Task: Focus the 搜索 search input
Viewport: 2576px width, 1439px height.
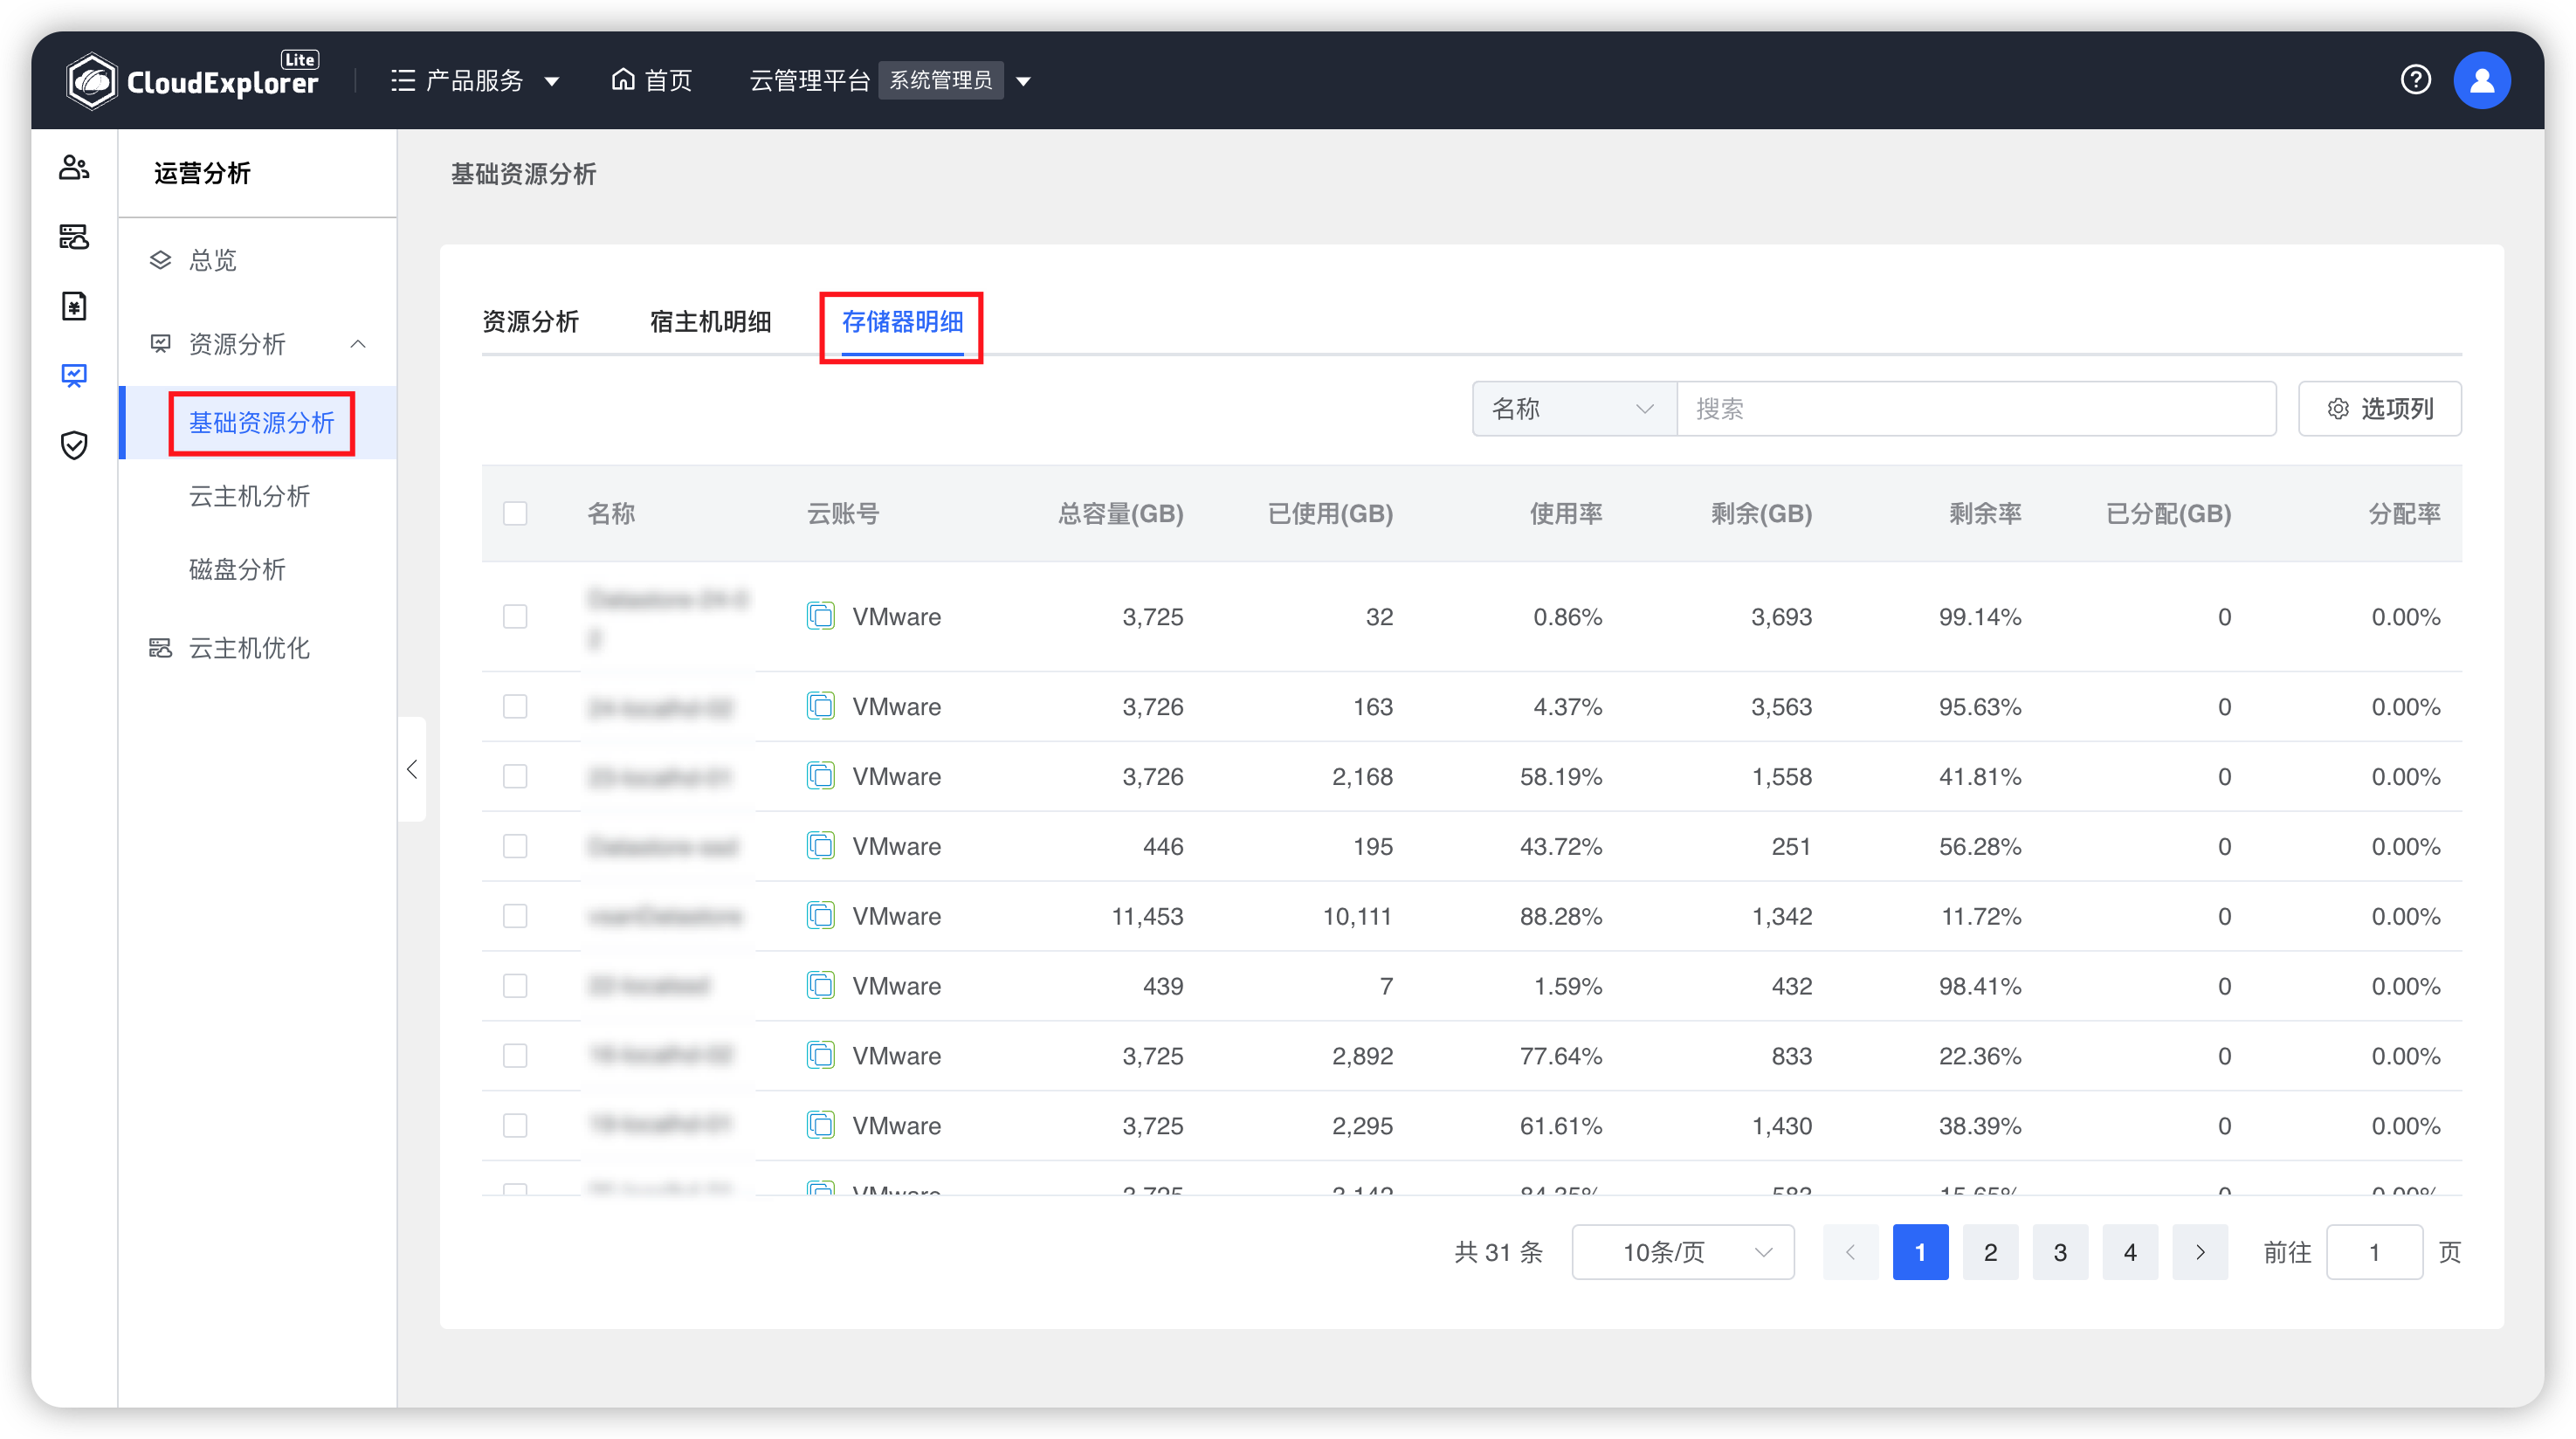Action: click(x=1975, y=408)
